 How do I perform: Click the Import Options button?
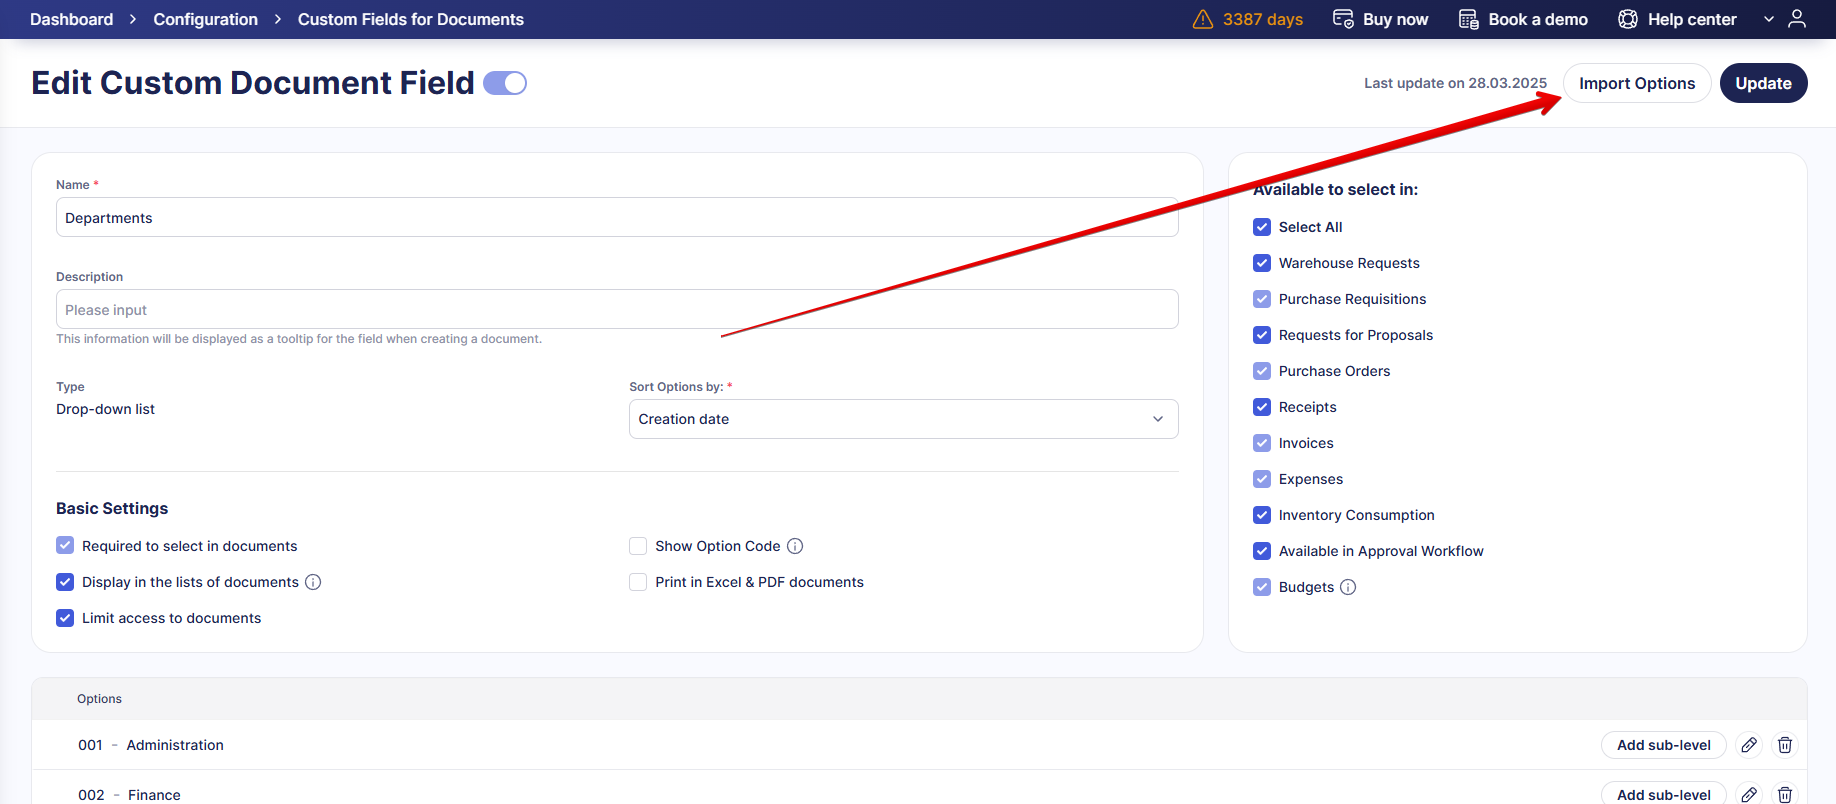[1637, 83]
